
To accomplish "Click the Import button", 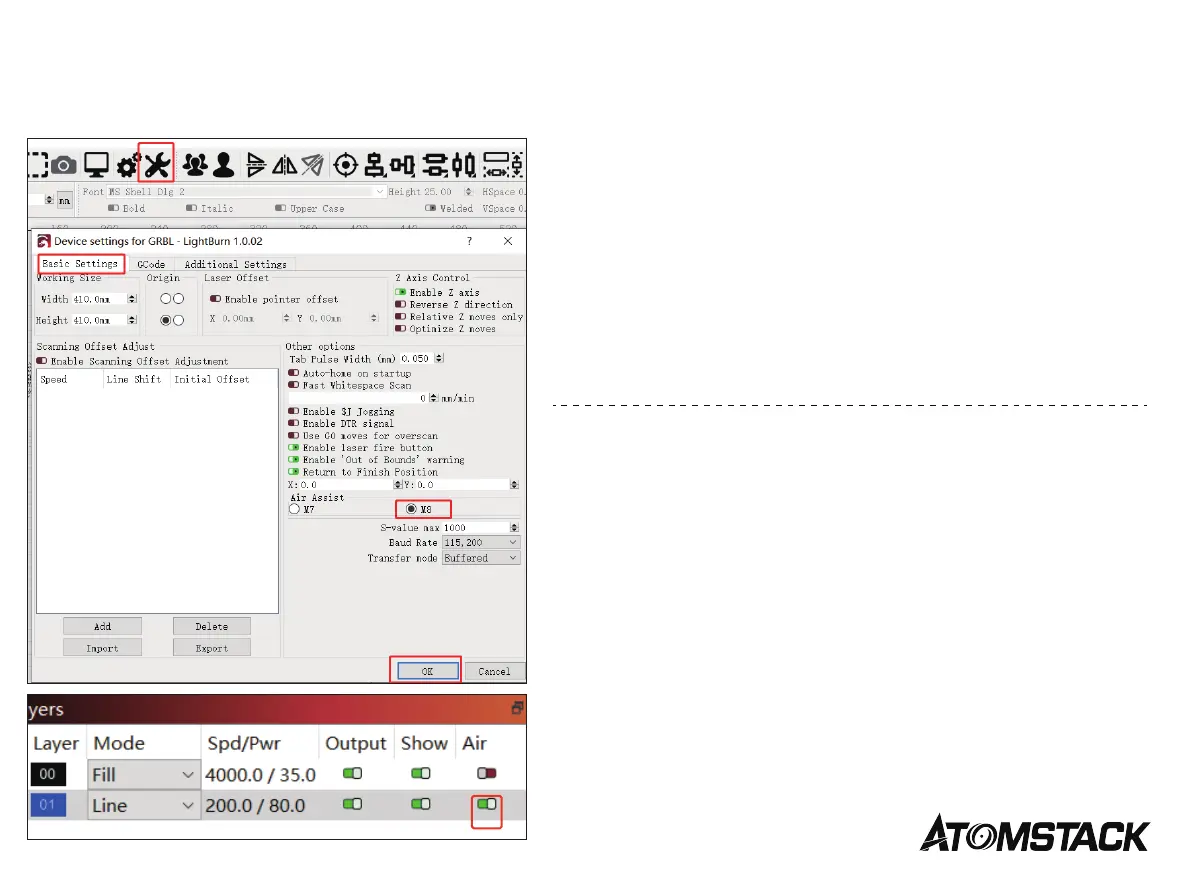I will [x=103, y=649].
